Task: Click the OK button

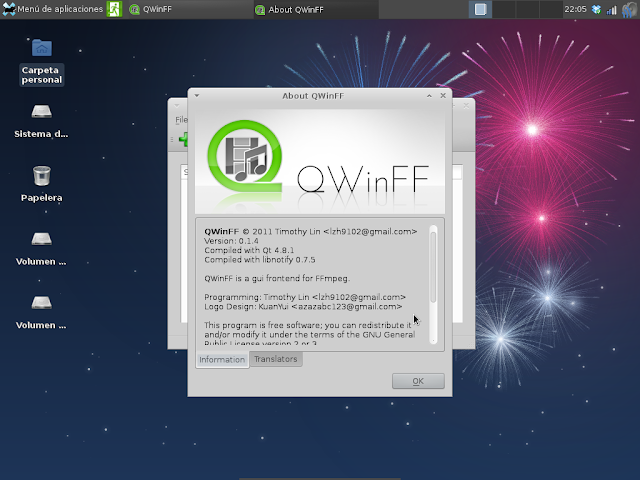Action: point(418,381)
